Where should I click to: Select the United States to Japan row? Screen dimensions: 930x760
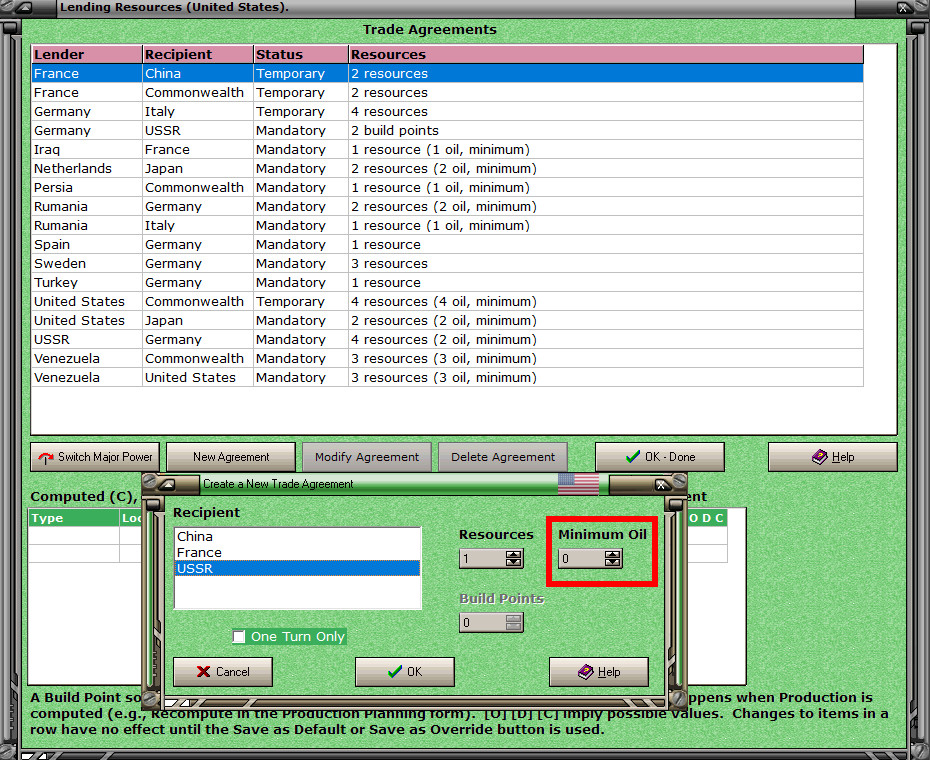tap(447, 320)
